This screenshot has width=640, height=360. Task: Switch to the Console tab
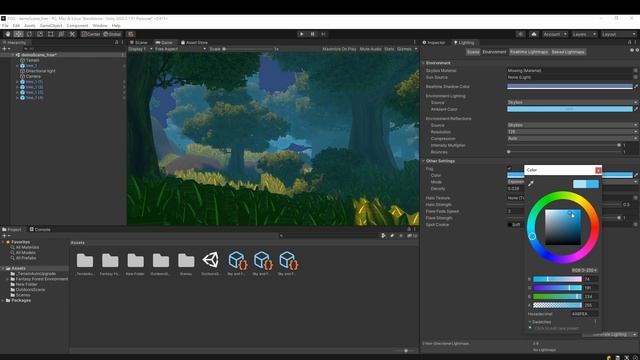coord(40,229)
